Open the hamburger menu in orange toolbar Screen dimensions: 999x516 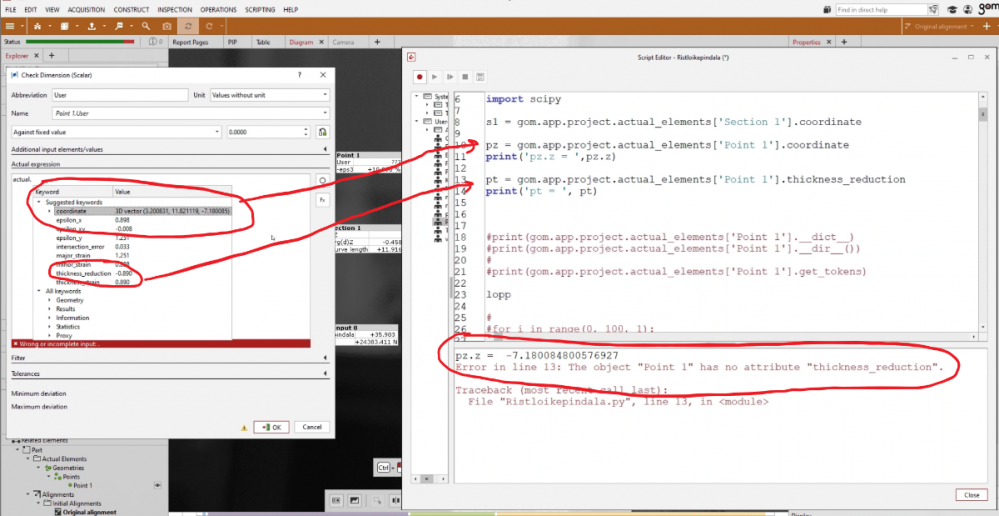(x=12, y=25)
